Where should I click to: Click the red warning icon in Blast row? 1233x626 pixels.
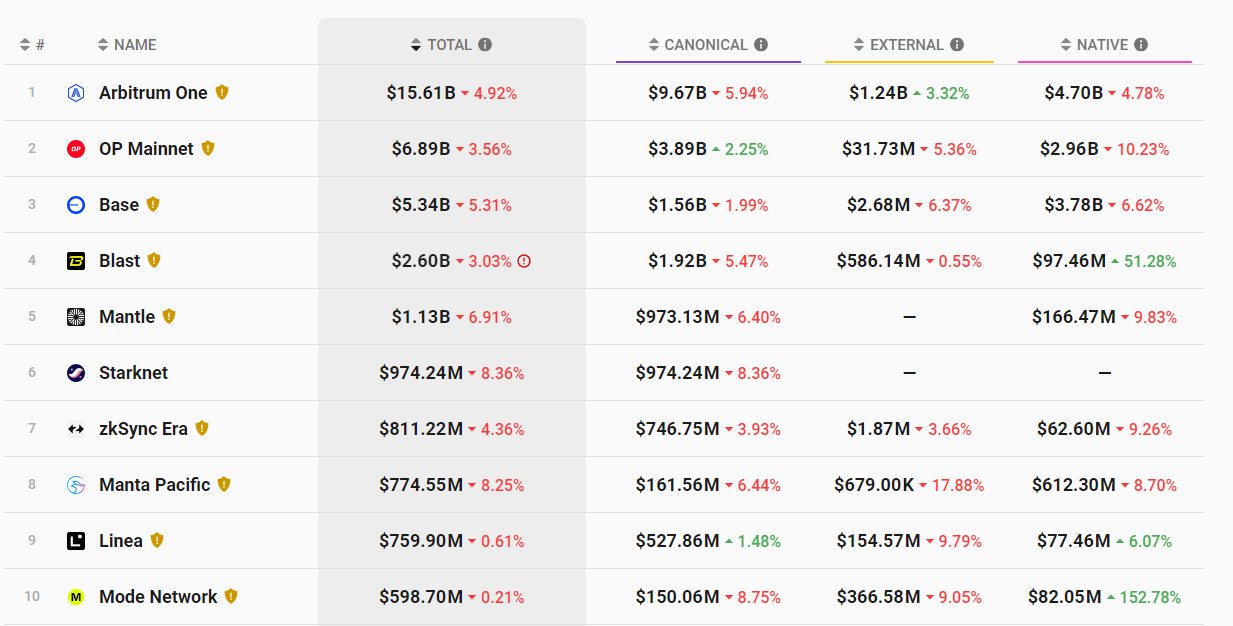tap(524, 261)
